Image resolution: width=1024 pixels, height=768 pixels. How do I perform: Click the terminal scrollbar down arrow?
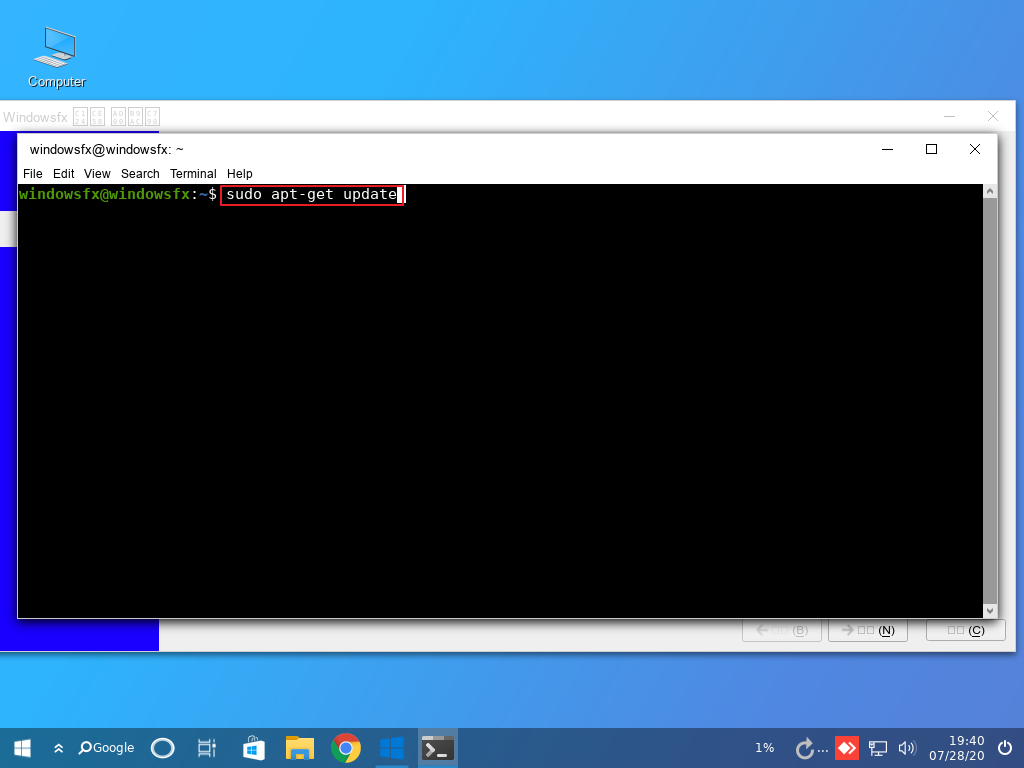coord(990,611)
